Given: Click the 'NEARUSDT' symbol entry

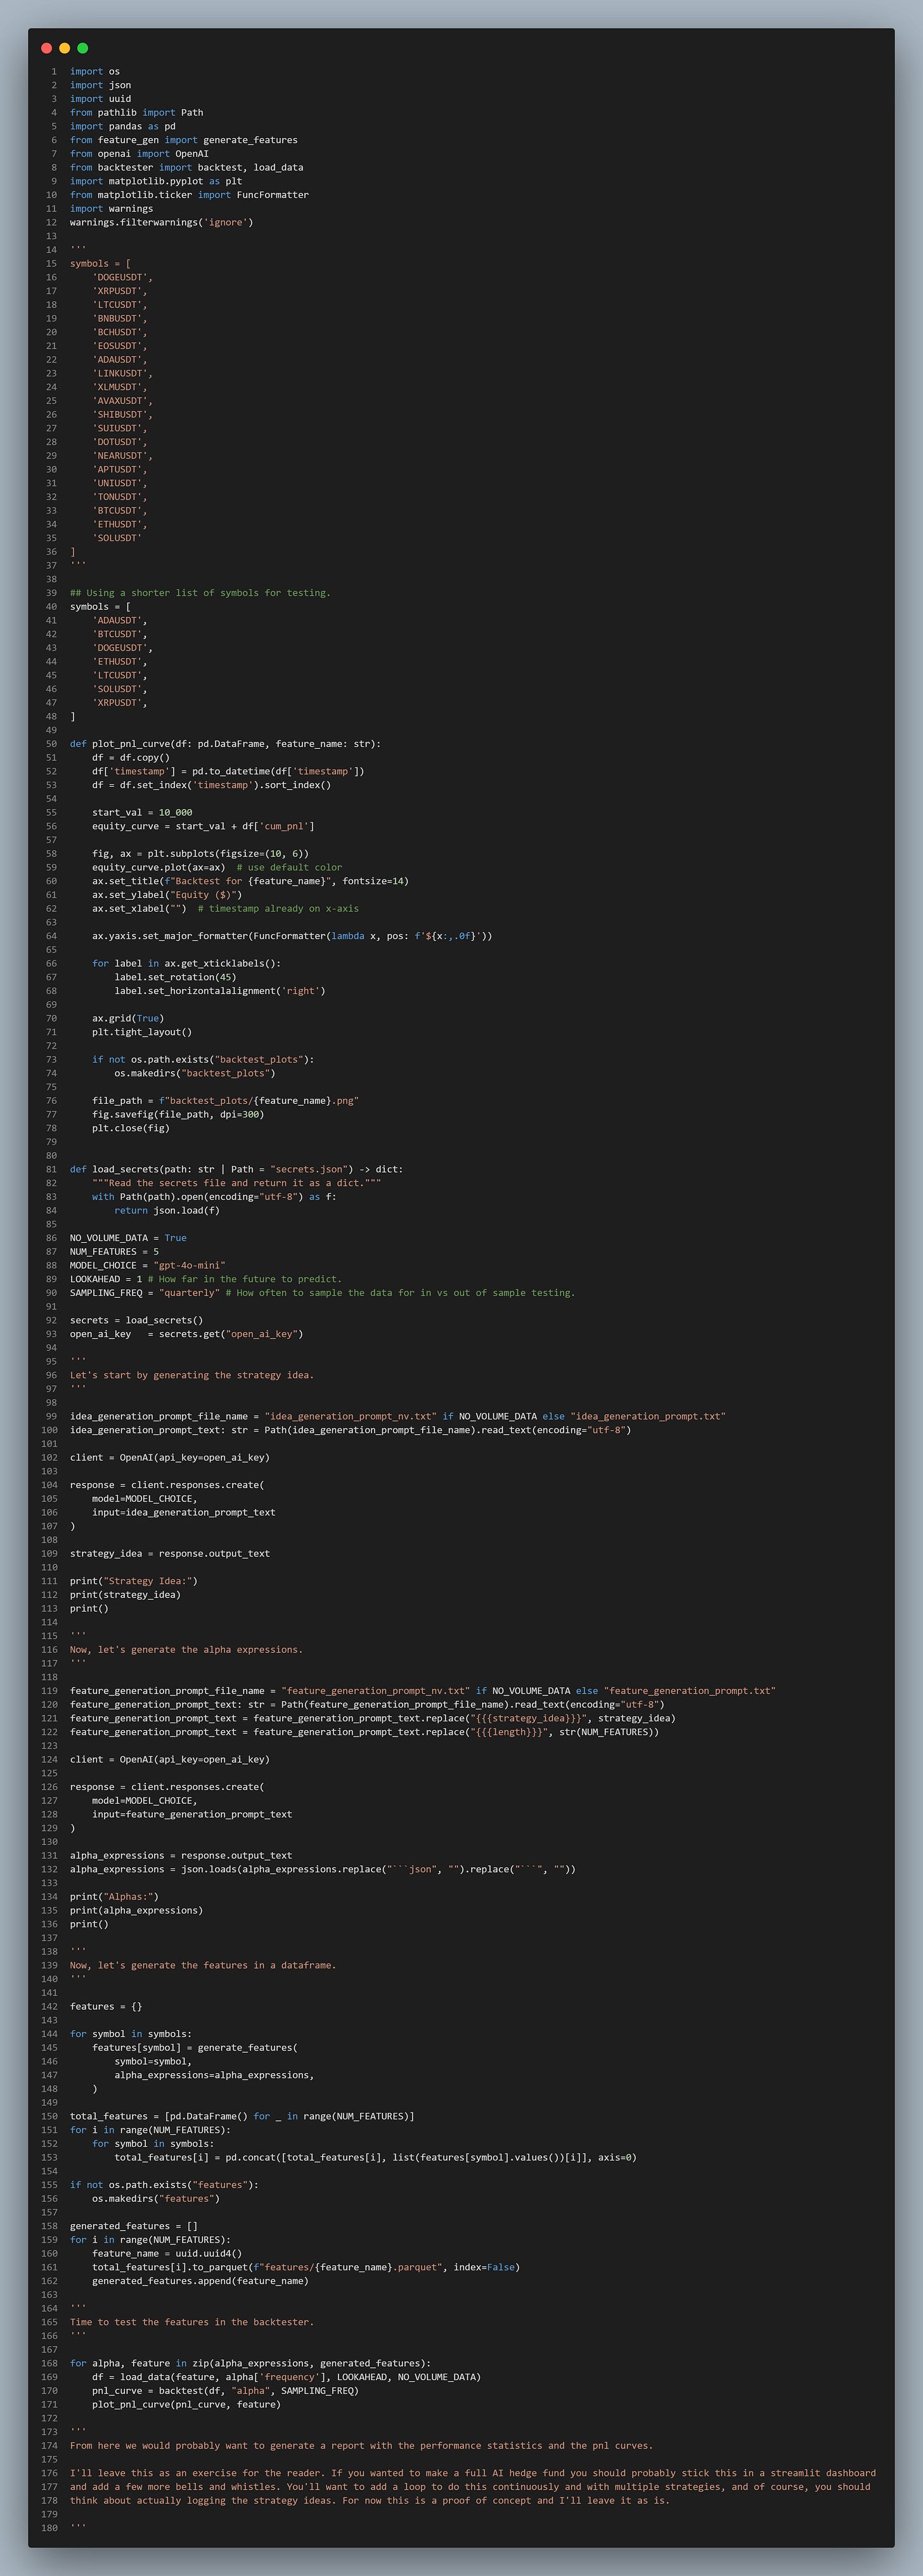Looking at the screenshot, I should [122, 455].
